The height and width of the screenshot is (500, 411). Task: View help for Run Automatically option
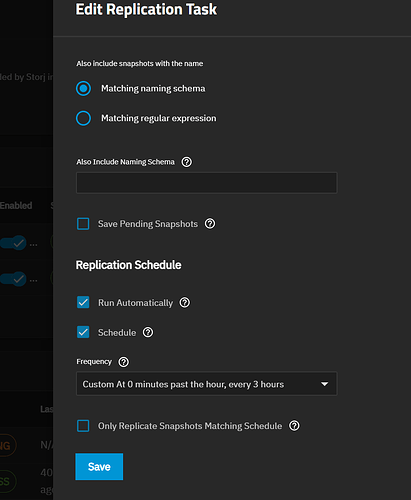click(x=185, y=303)
